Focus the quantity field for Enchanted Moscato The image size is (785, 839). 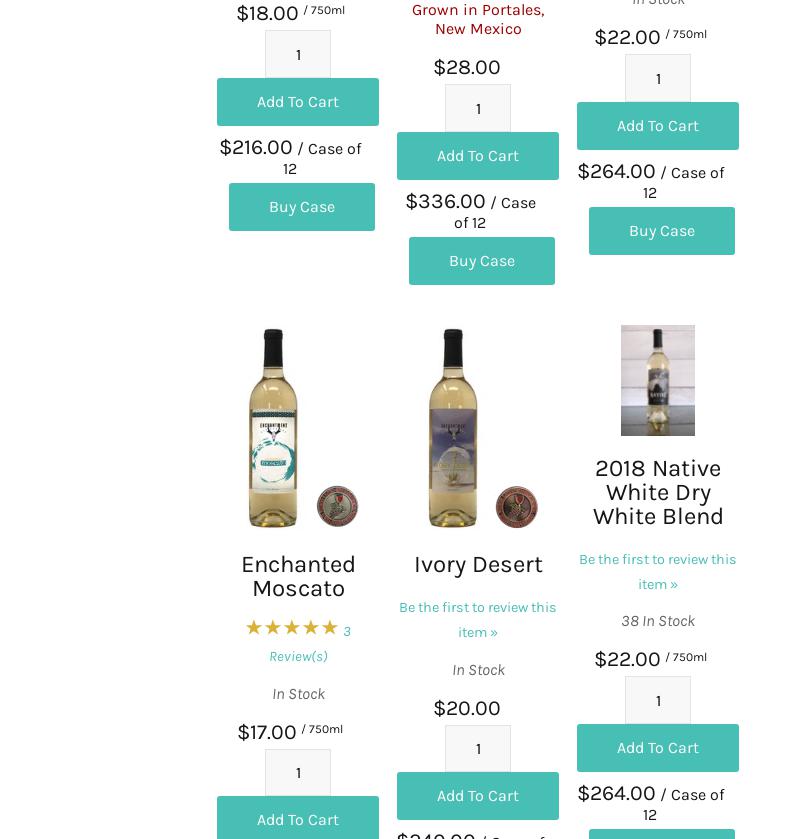pyautogui.click(x=298, y=773)
